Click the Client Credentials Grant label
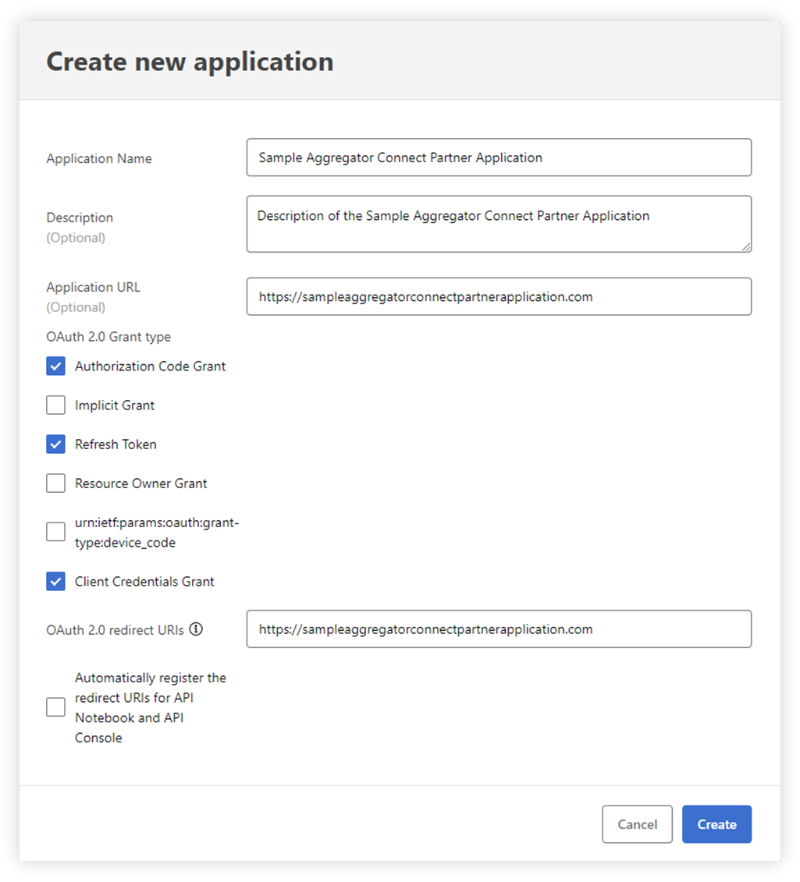 [x=145, y=581]
